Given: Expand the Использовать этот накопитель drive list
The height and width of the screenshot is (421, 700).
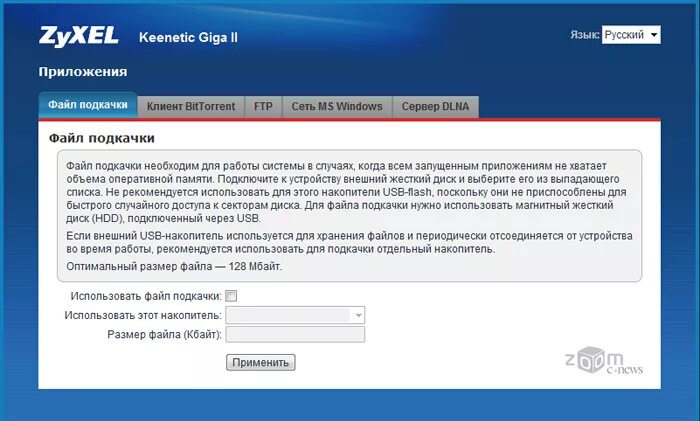Looking at the screenshot, I should [295, 315].
